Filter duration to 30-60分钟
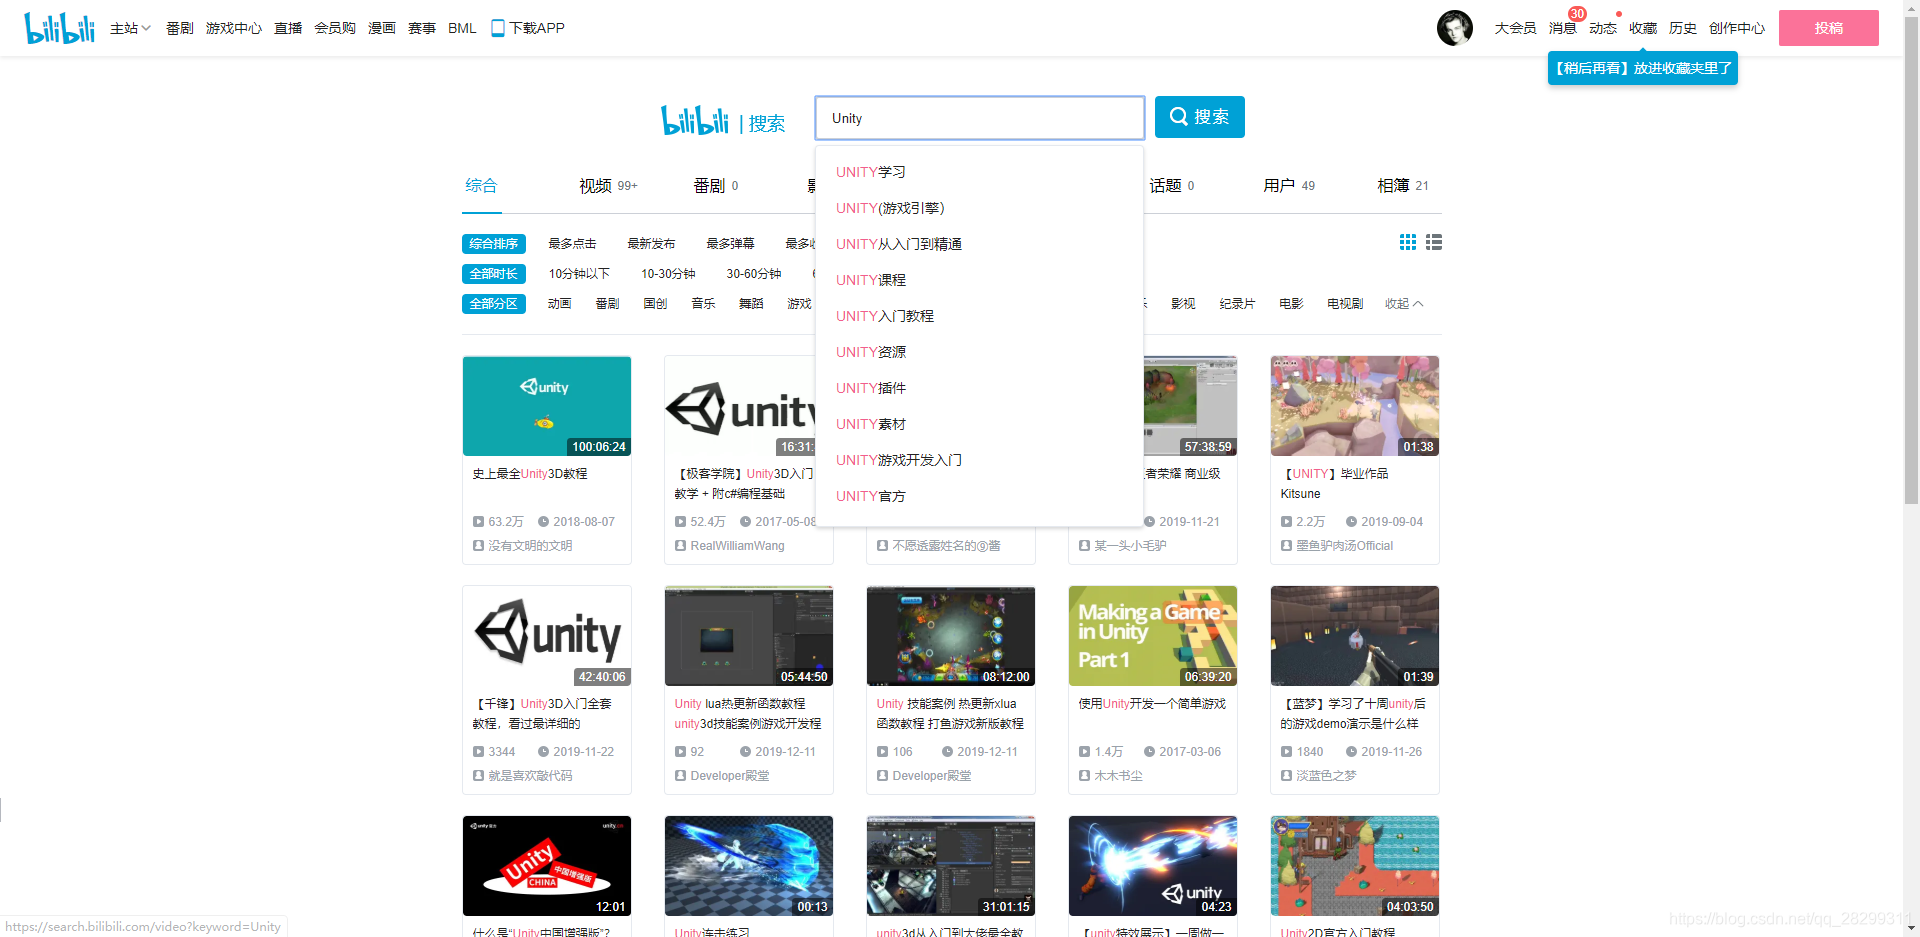The height and width of the screenshot is (937, 1920). (x=754, y=274)
